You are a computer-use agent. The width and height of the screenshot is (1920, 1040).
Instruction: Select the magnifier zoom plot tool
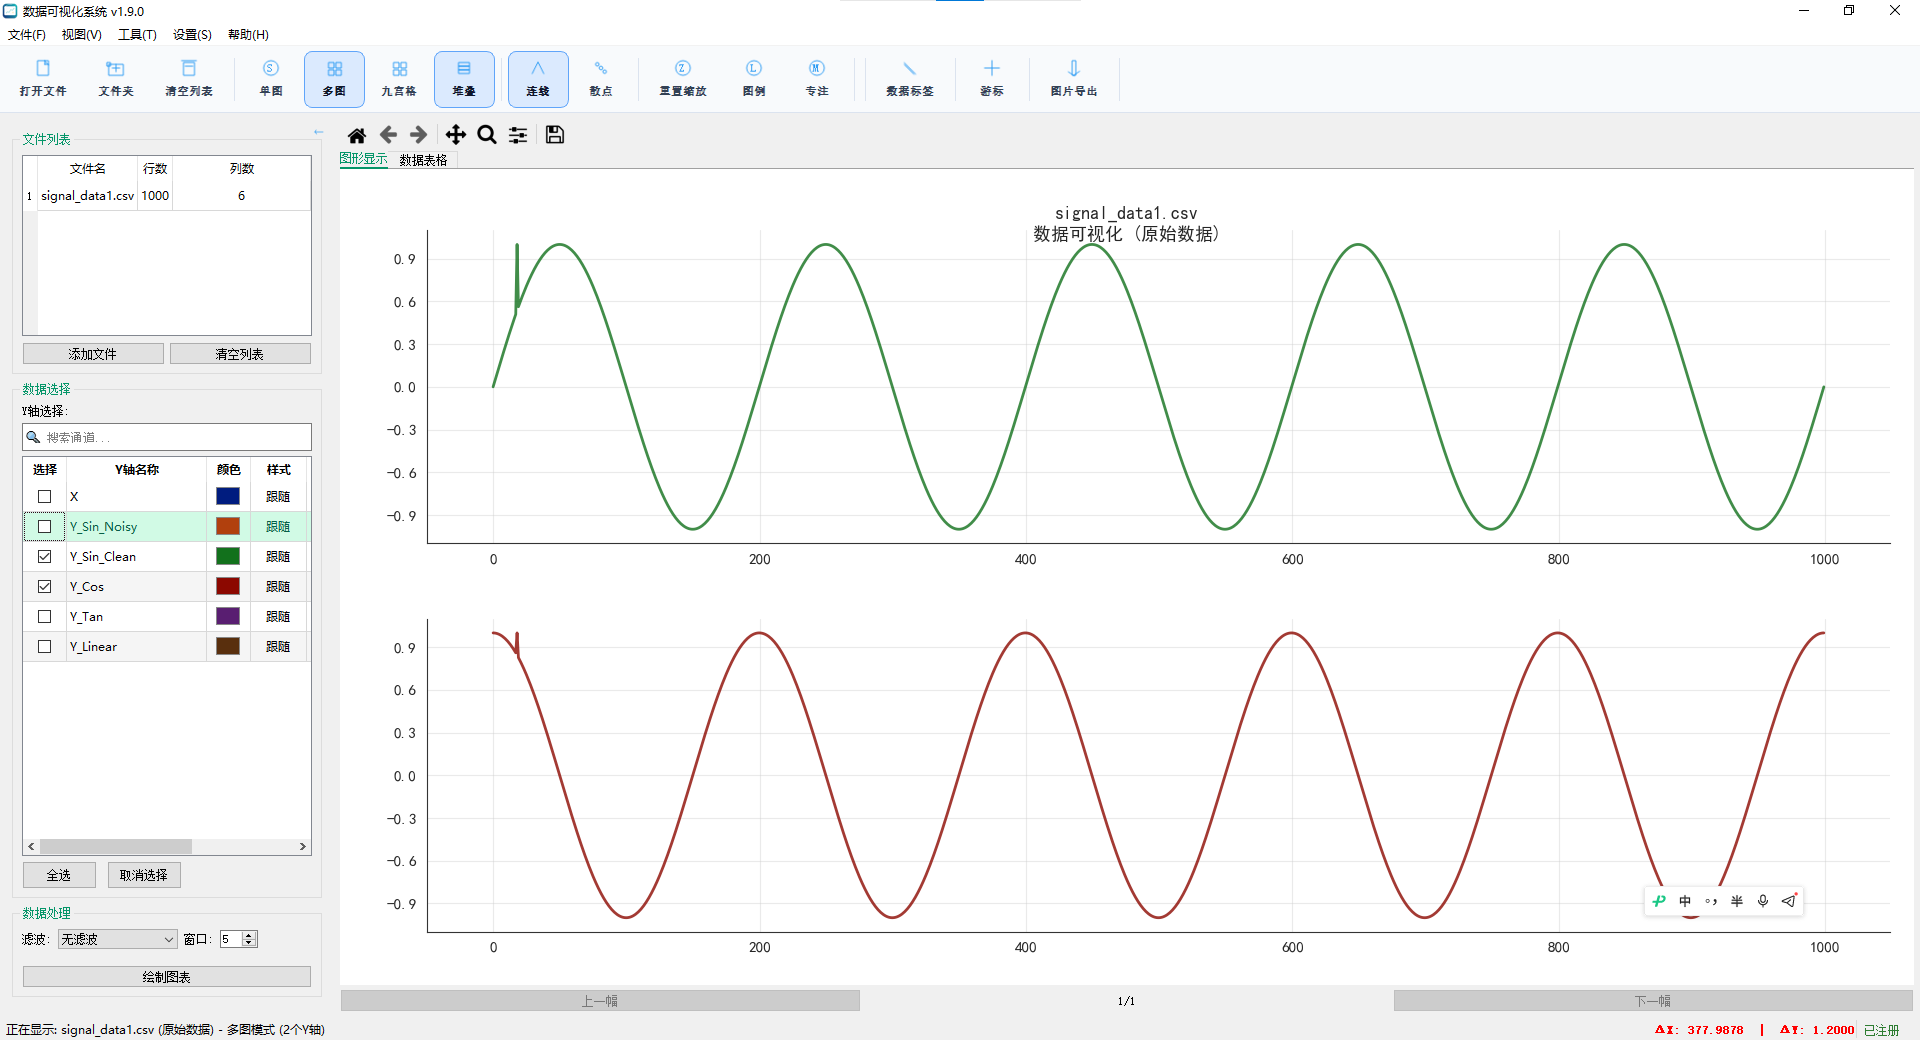pyautogui.click(x=487, y=135)
